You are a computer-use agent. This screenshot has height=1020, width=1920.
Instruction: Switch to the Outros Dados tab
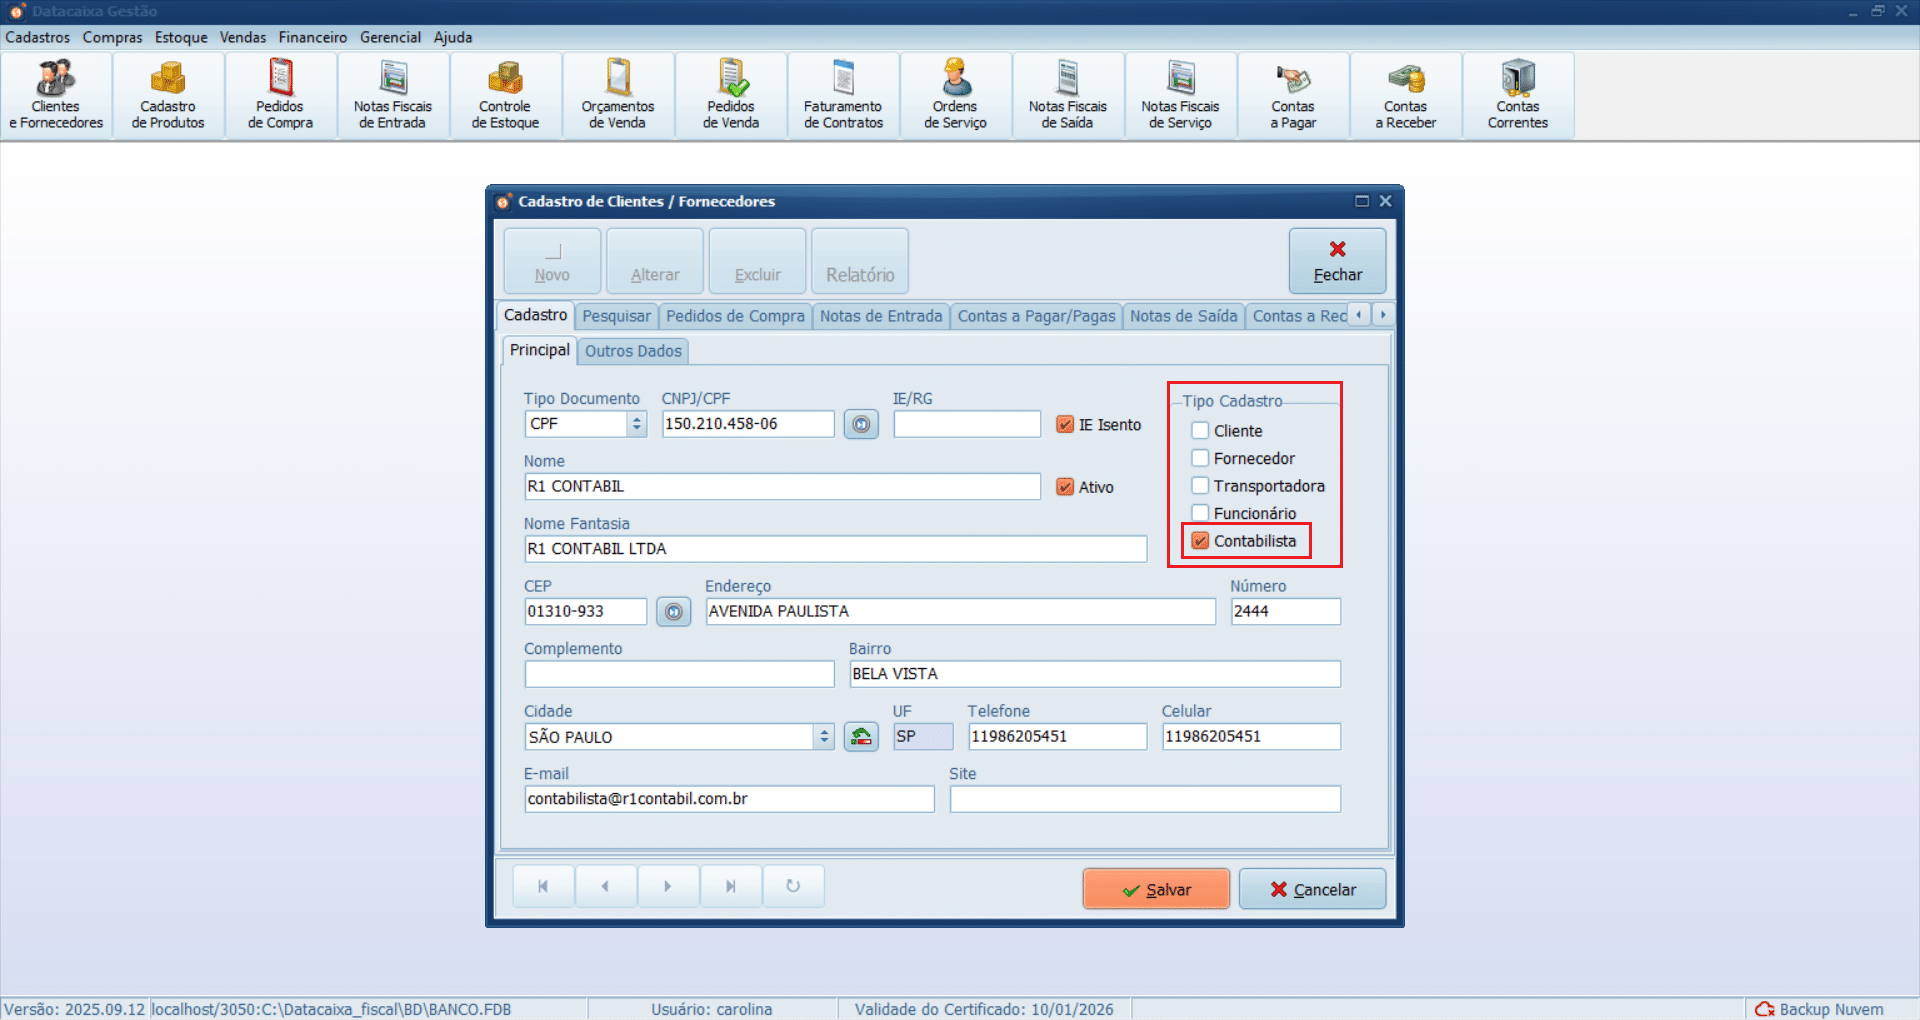point(633,351)
